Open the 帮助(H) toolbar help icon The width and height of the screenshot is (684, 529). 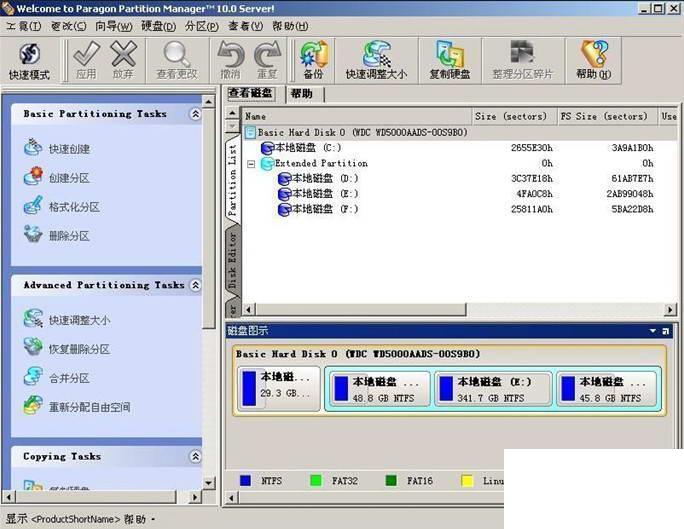coord(594,61)
